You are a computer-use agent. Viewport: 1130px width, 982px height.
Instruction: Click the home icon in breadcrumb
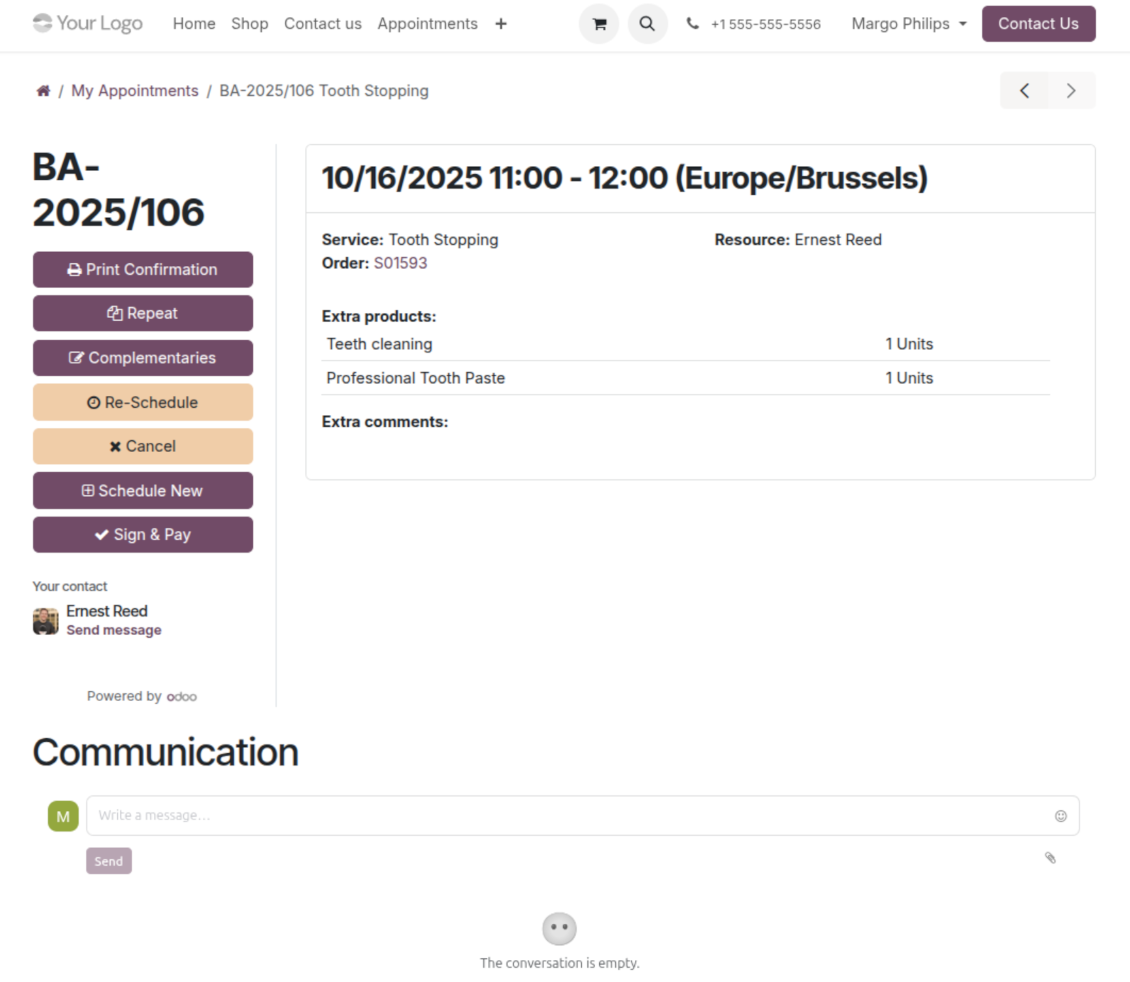click(43, 91)
